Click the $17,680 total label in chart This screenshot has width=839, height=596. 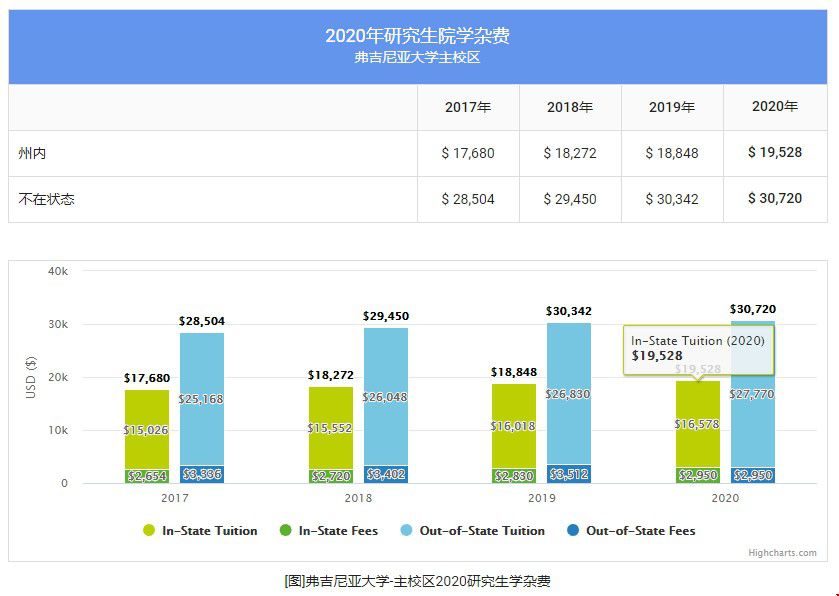pyautogui.click(x=147, y=378)
